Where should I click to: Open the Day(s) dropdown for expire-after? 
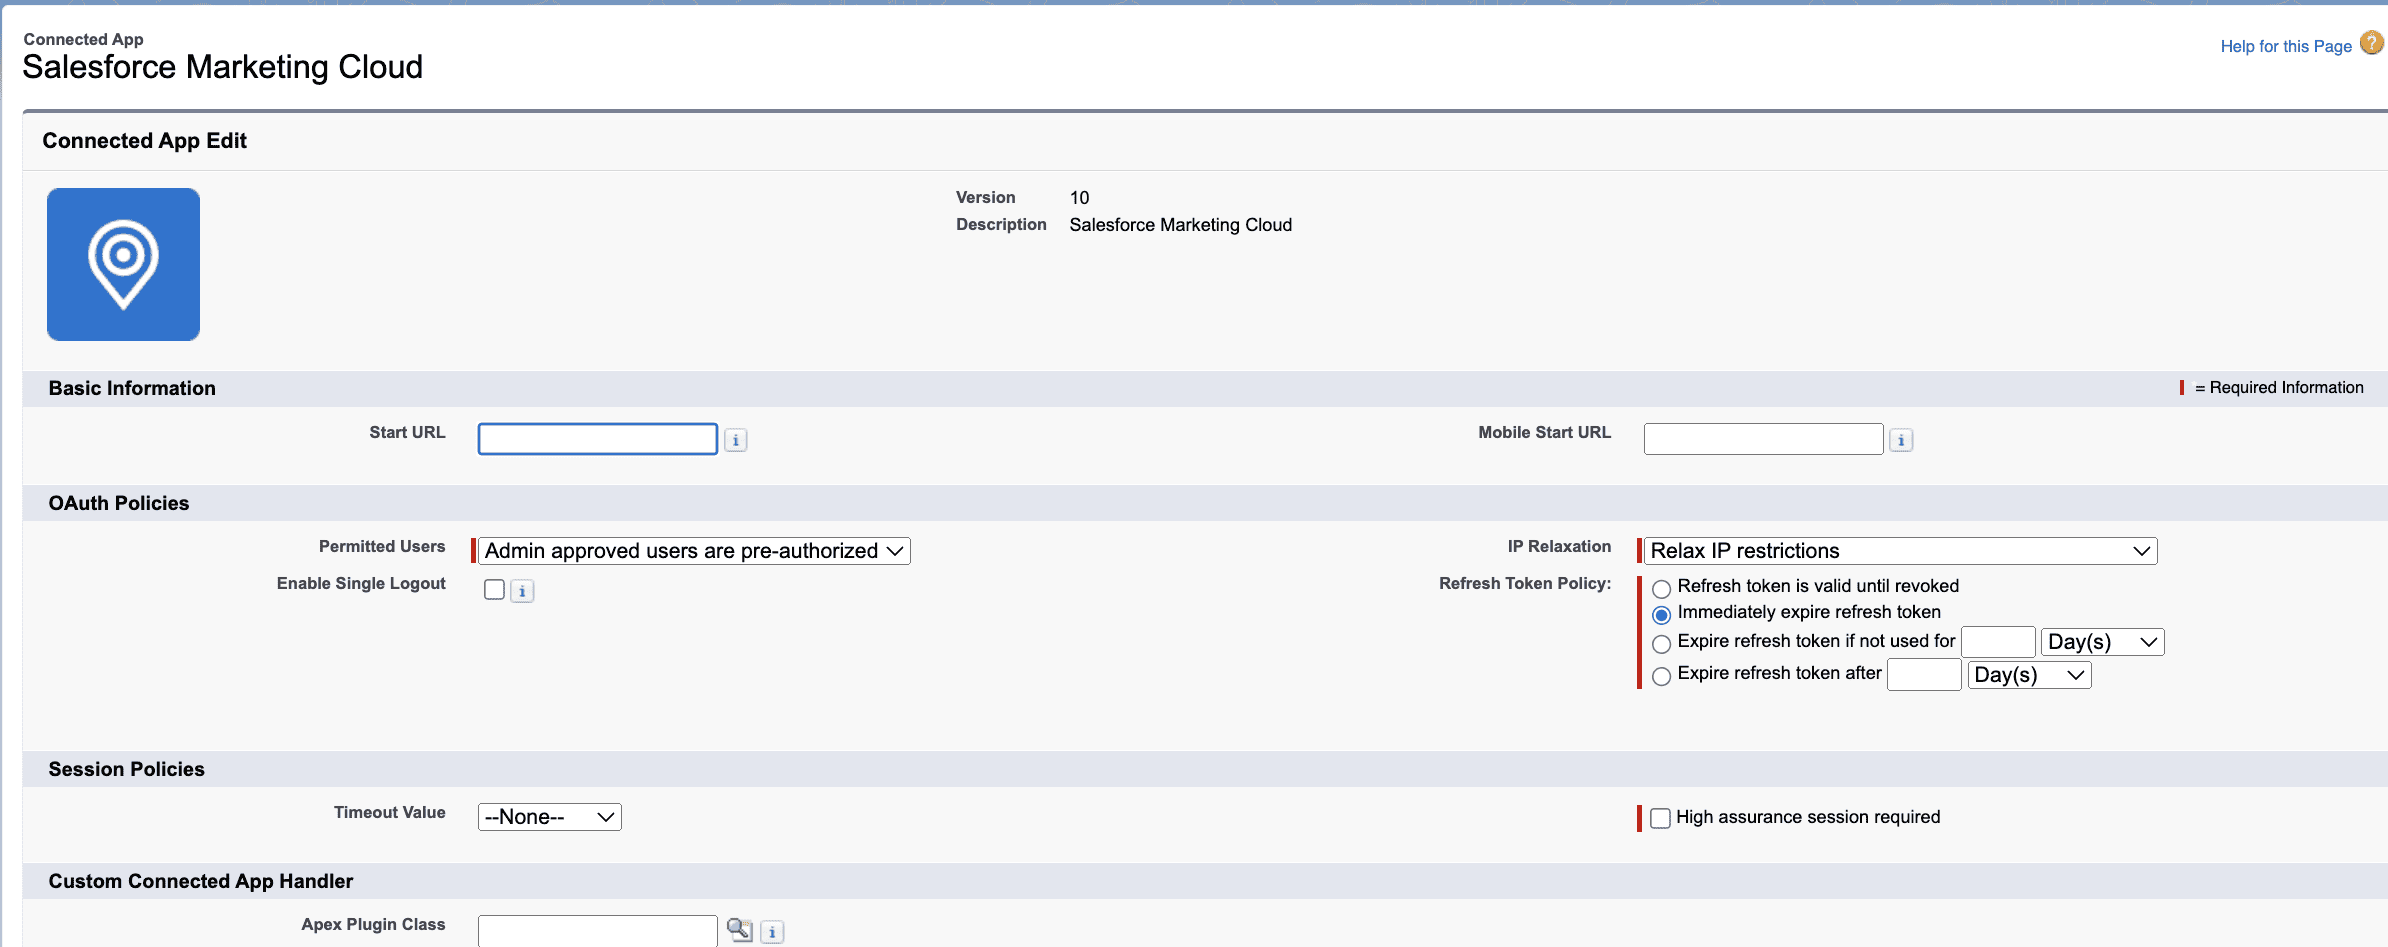2029,675
